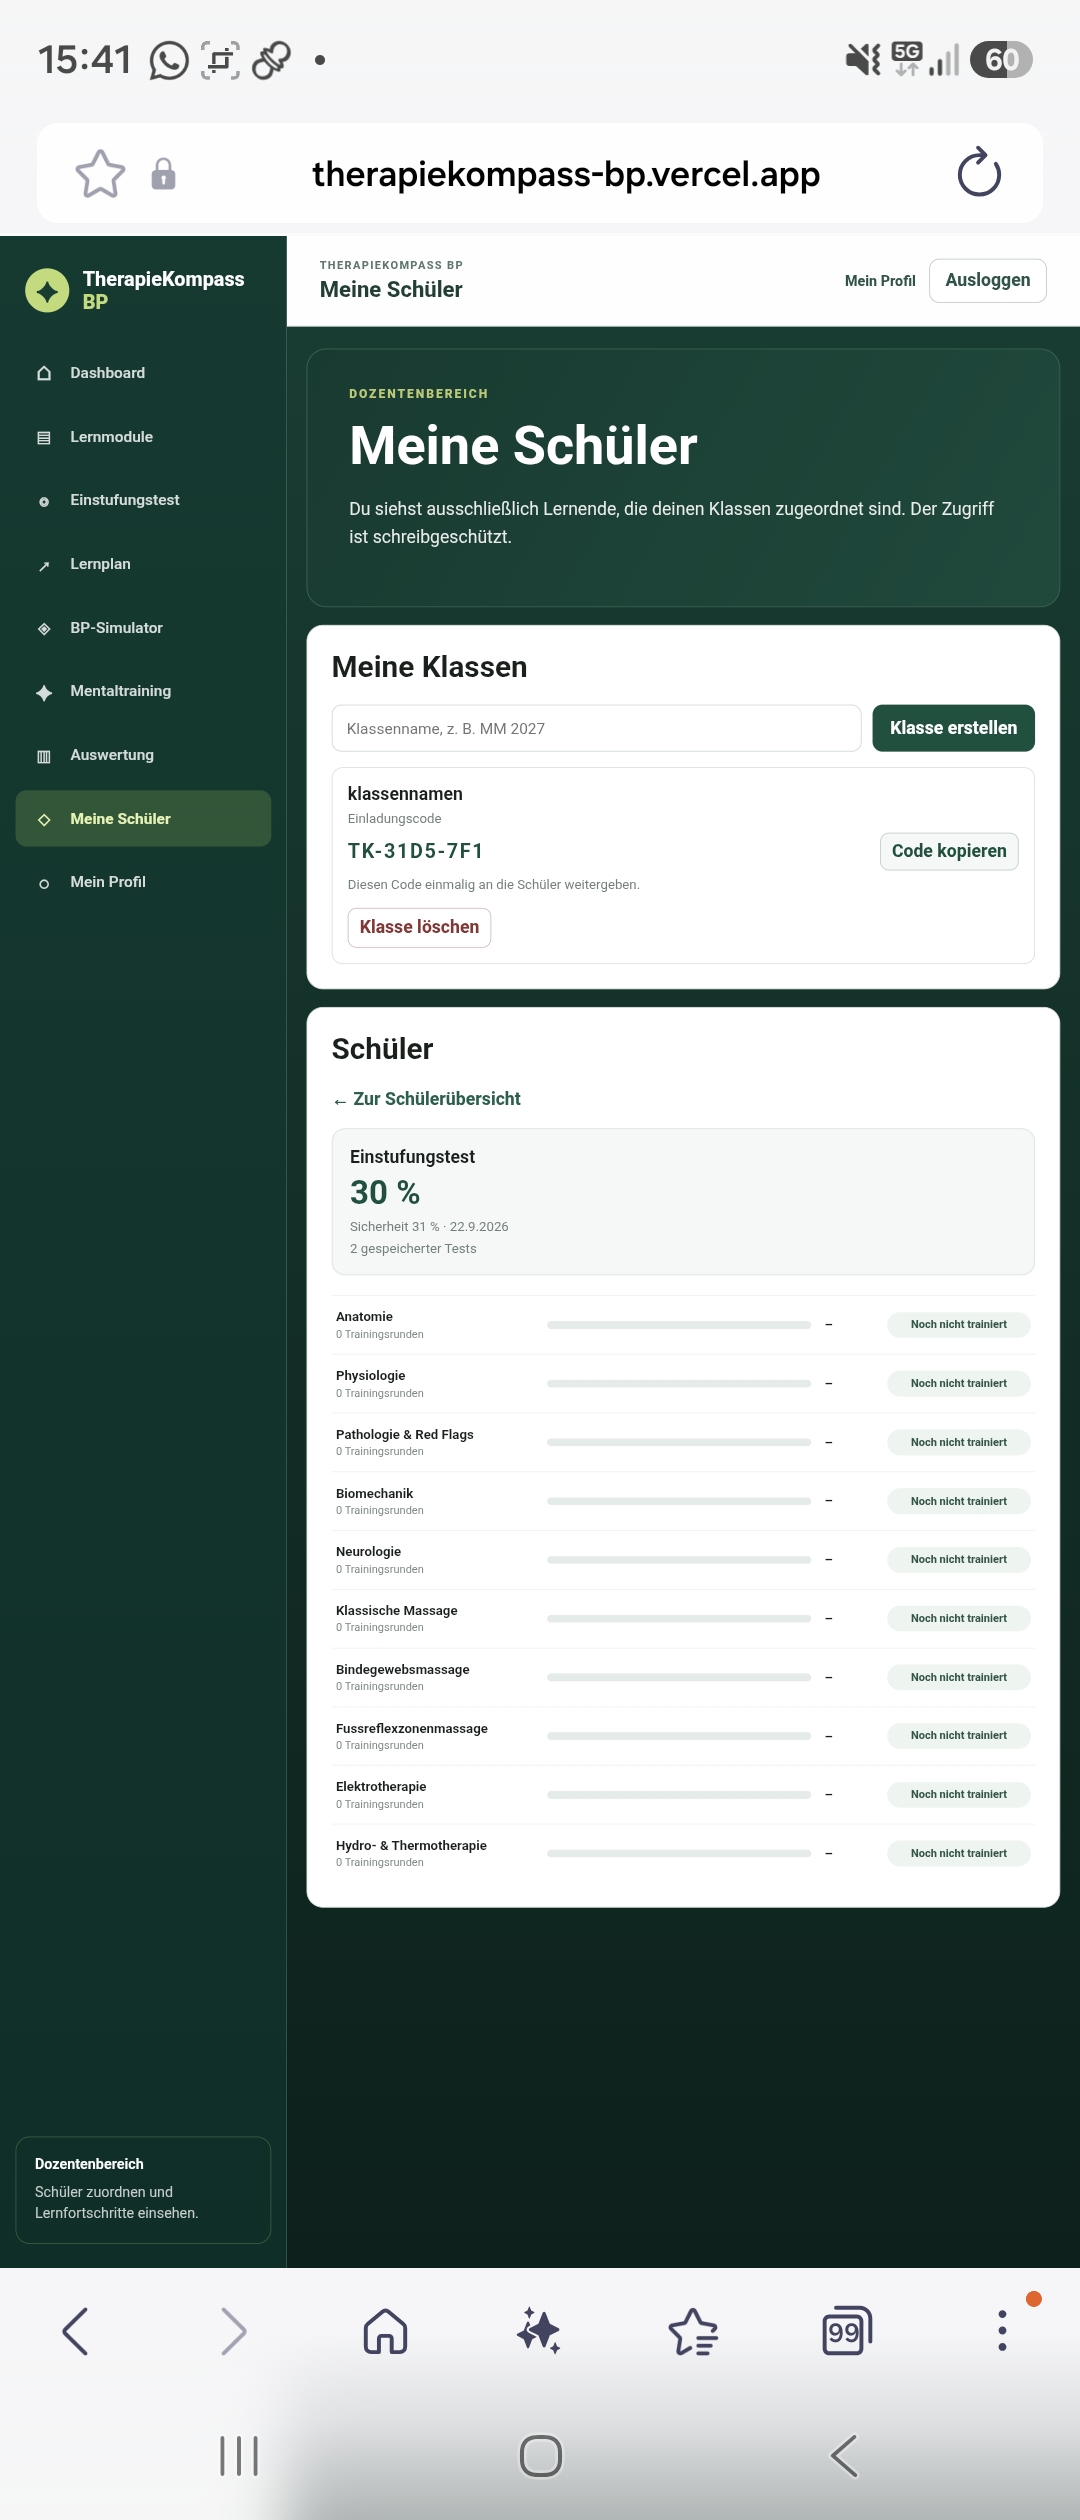The height and width of the screenshot is (2520, 1080).
Task: Tap the TherapieKompass BP logo icon
Action: click(x=47, y=291)
